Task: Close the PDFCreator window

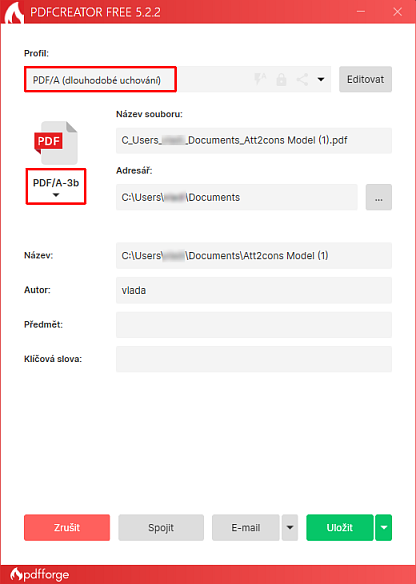Action: pyautogui.click(x=397, y=12)
